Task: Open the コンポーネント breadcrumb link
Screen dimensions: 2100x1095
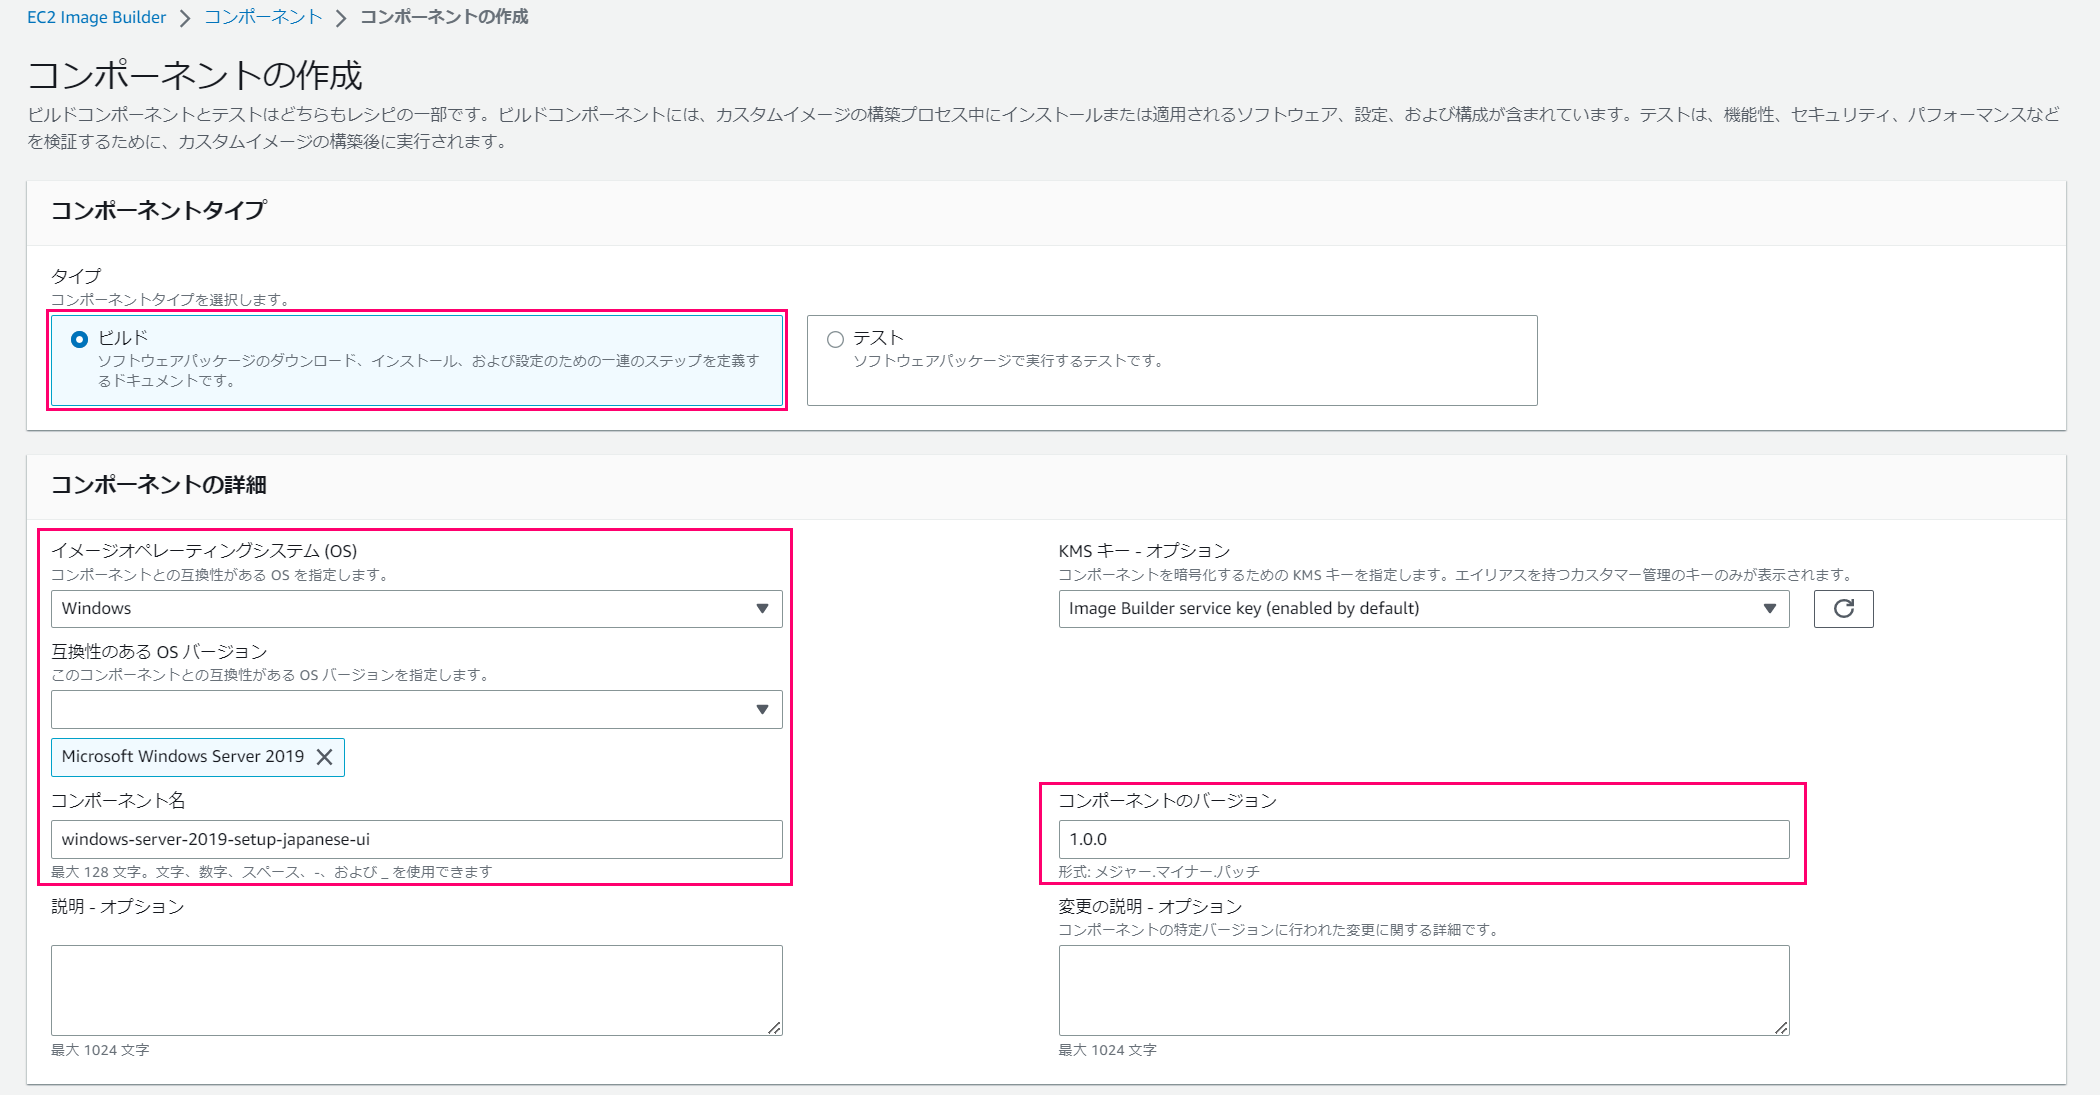Action: pos(263,17)
